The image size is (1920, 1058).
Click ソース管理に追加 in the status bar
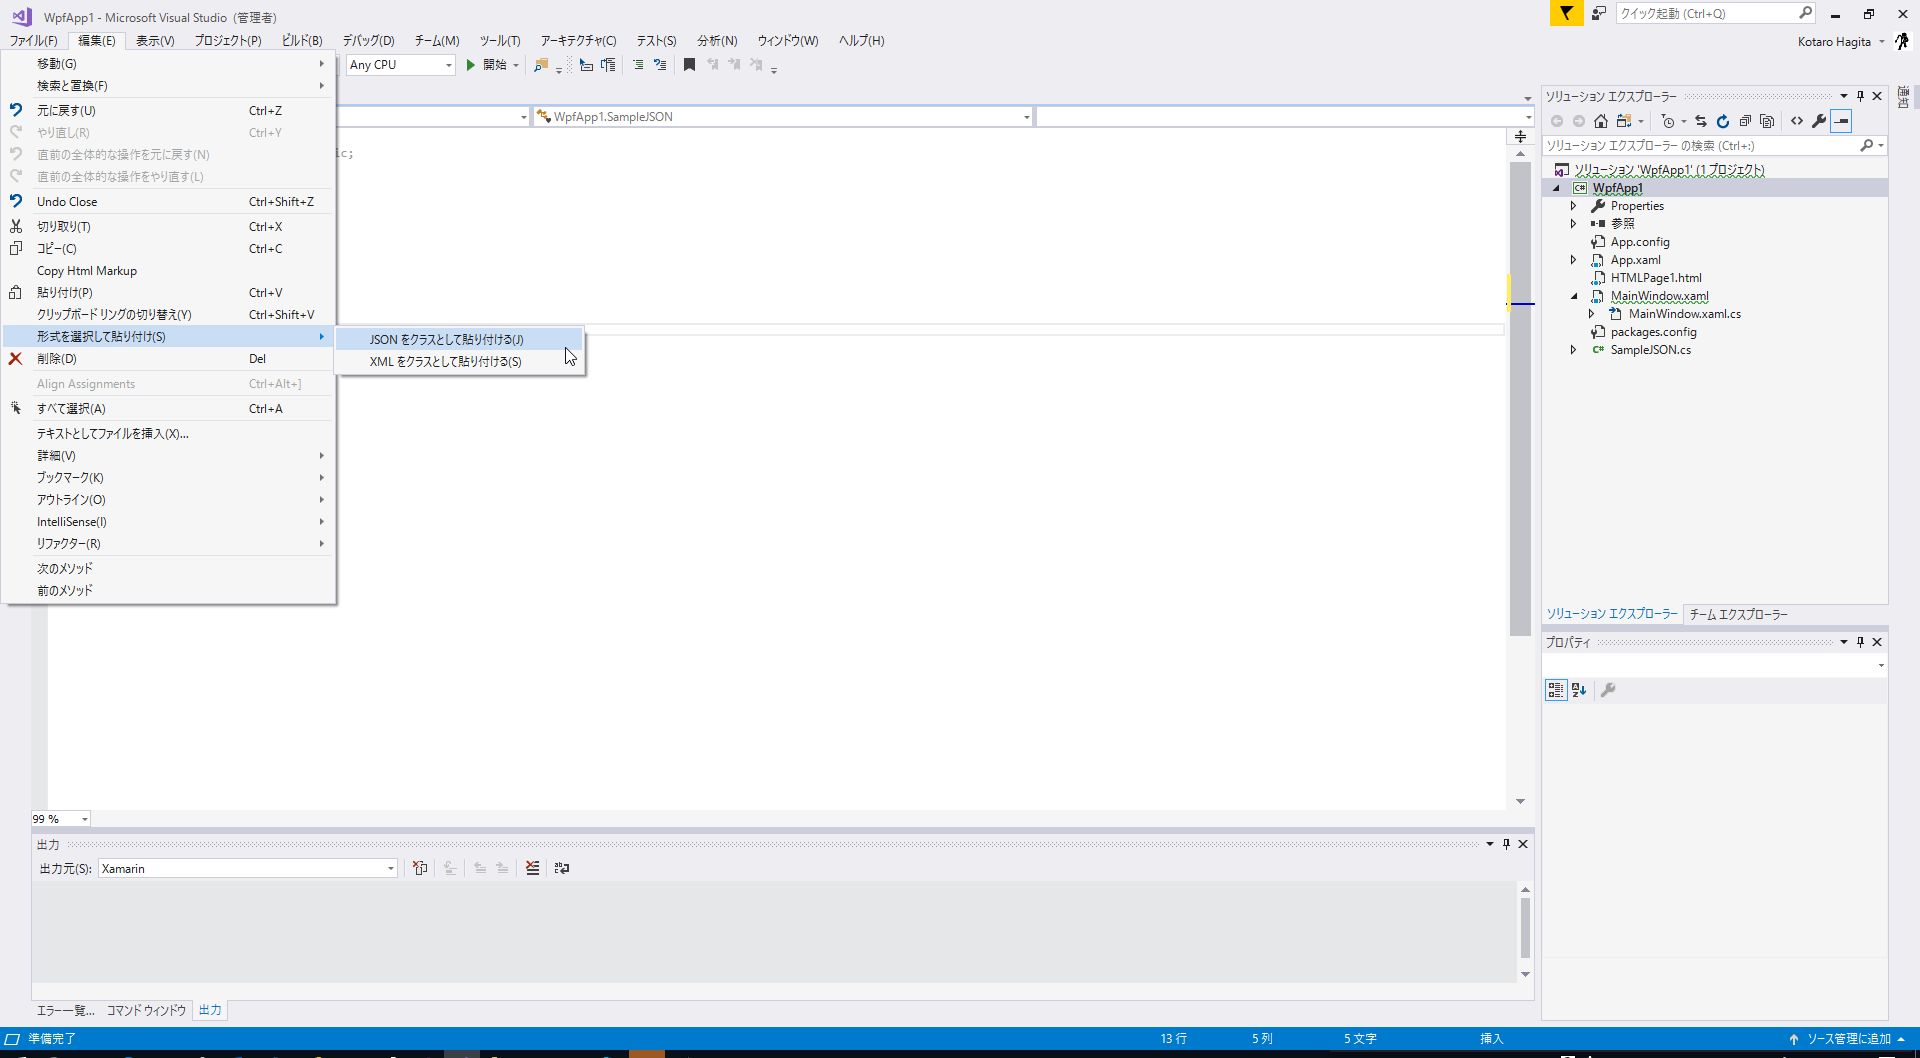click(x=1846, y=1038)
